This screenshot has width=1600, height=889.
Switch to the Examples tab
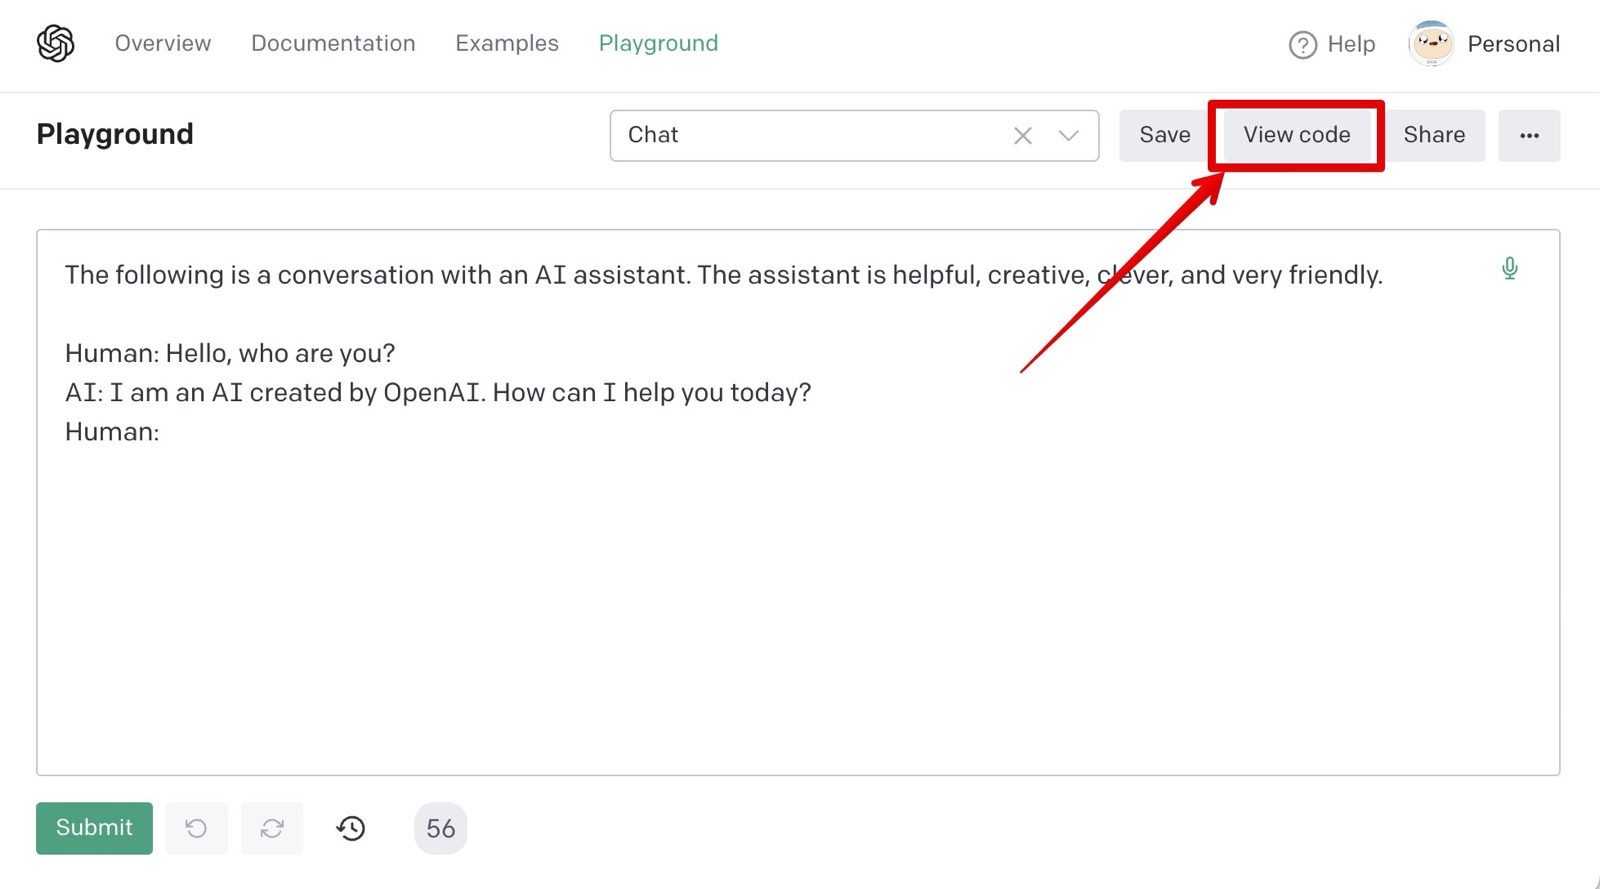[x=507, y=44]
